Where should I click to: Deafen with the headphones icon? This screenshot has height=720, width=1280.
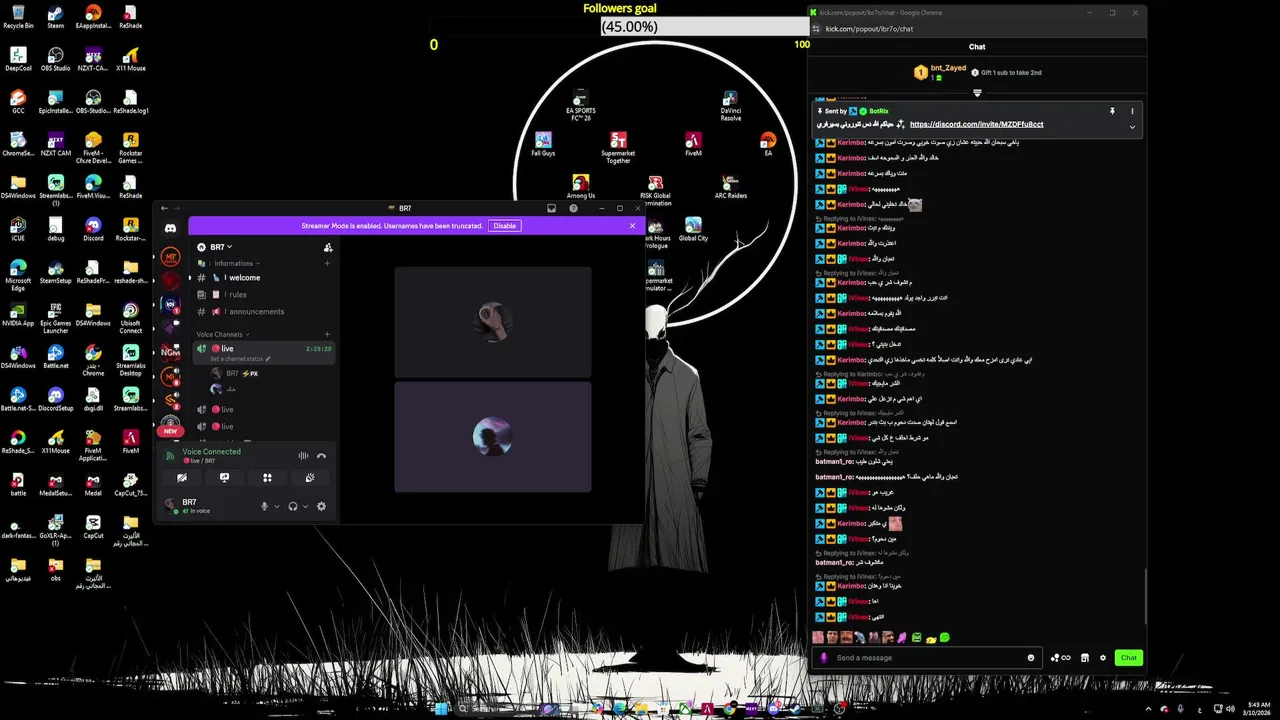click(293, 506)
